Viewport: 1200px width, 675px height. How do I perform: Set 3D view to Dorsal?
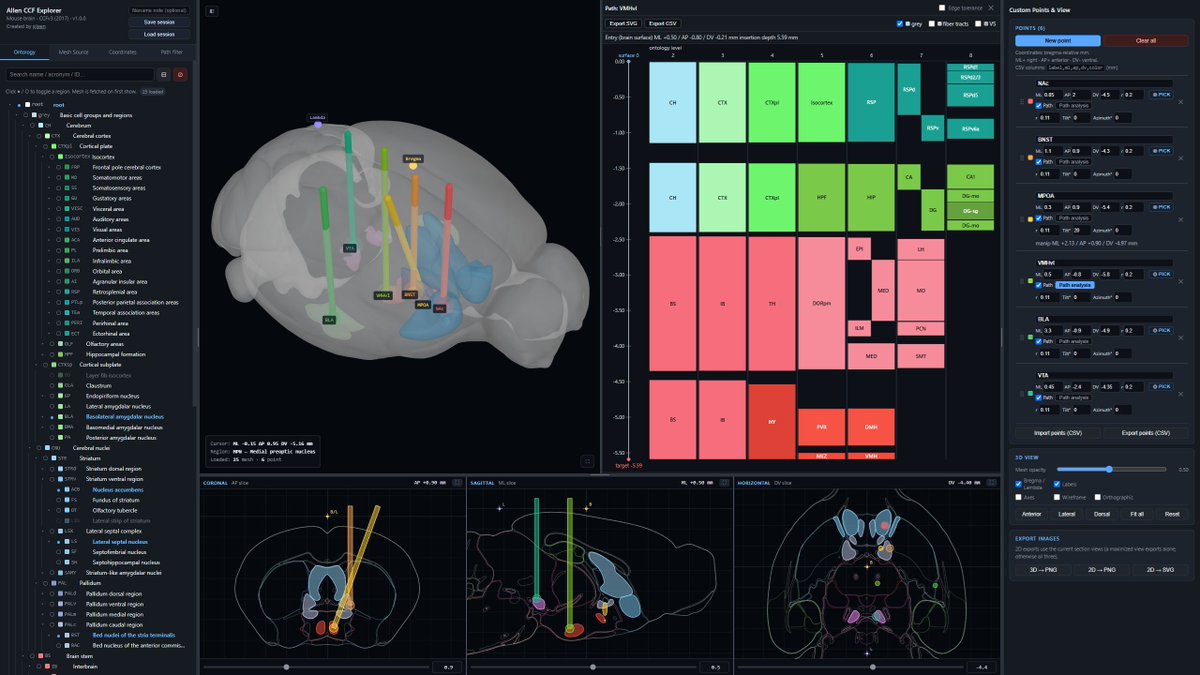1100,514
